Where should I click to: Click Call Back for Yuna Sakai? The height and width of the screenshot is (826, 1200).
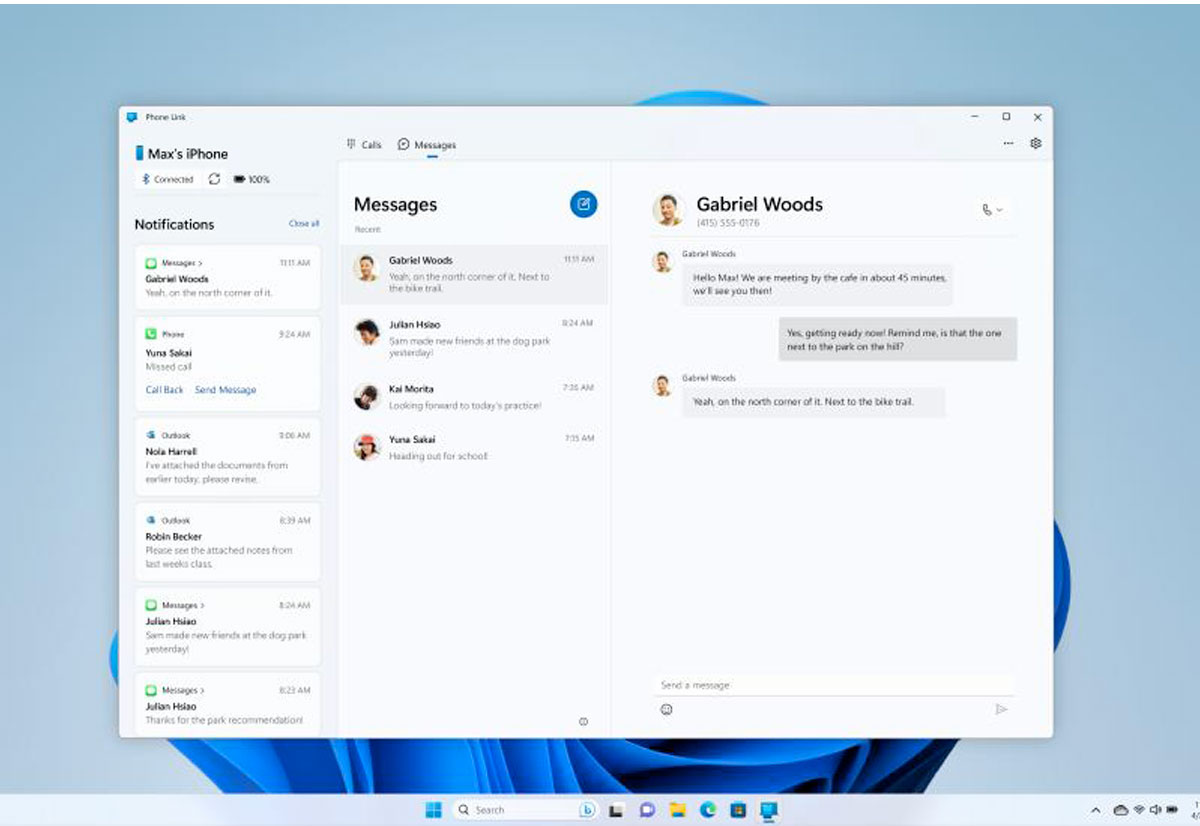(x=165, y=390)
